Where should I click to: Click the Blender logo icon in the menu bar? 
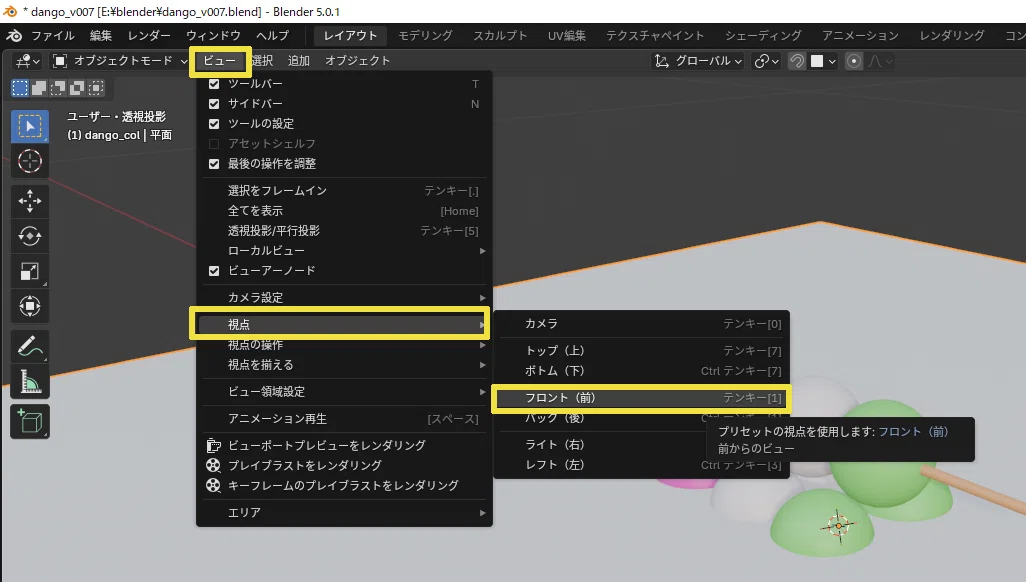pos(14,35)
